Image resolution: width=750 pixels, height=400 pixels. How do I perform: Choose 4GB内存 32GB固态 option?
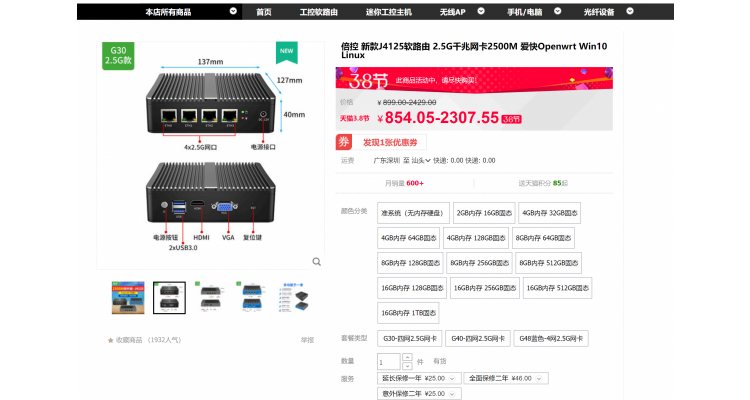(x=550, y=213)
